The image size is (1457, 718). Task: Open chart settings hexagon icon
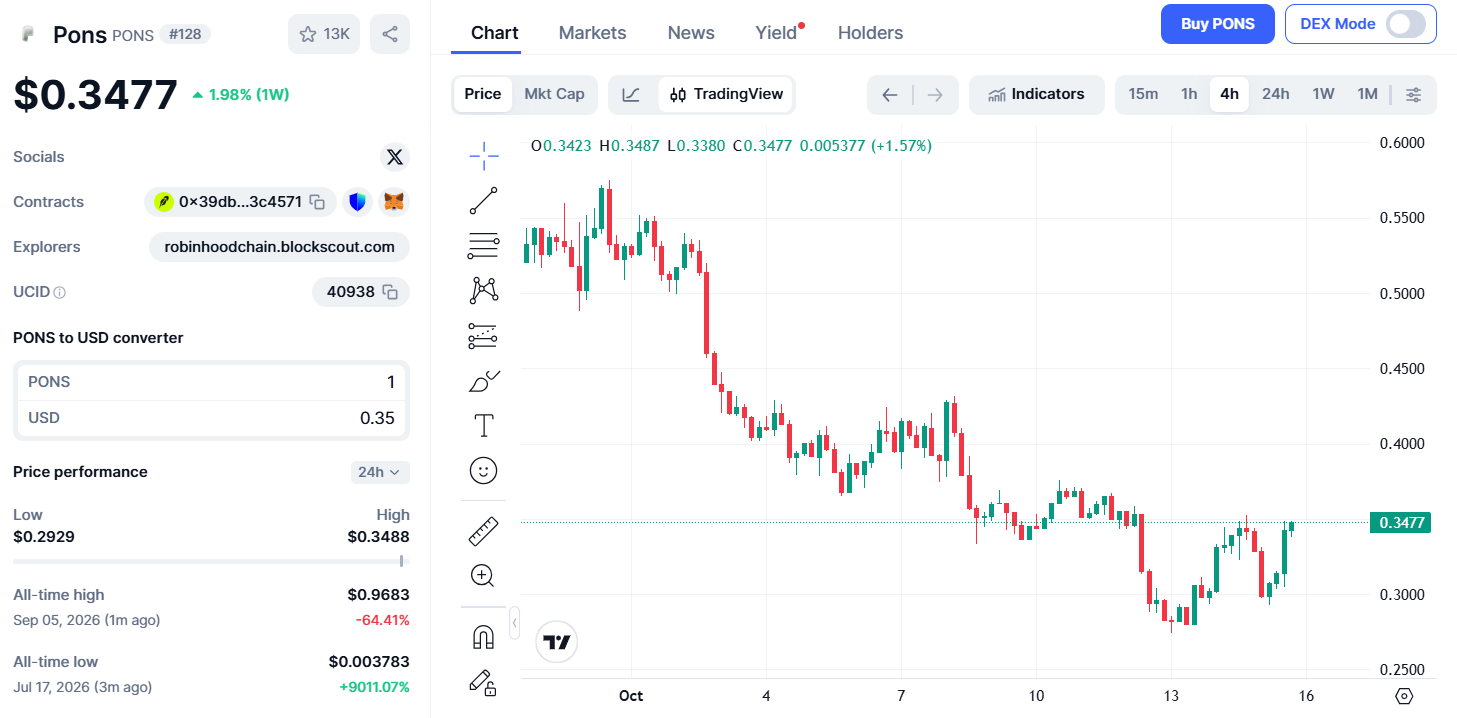pos(1404,696)
